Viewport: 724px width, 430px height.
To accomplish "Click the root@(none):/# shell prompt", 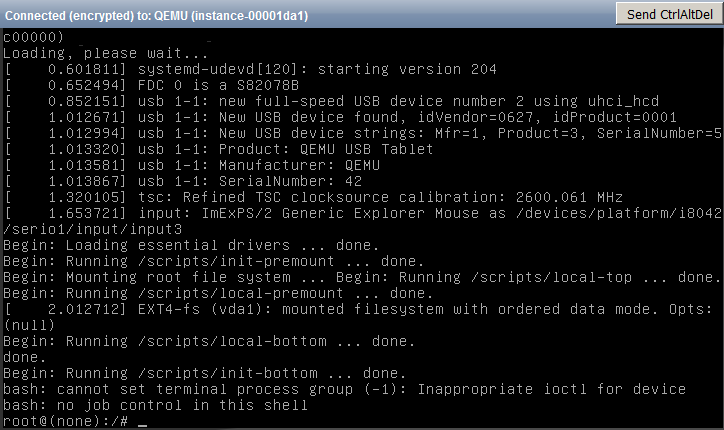I will 66,421.
